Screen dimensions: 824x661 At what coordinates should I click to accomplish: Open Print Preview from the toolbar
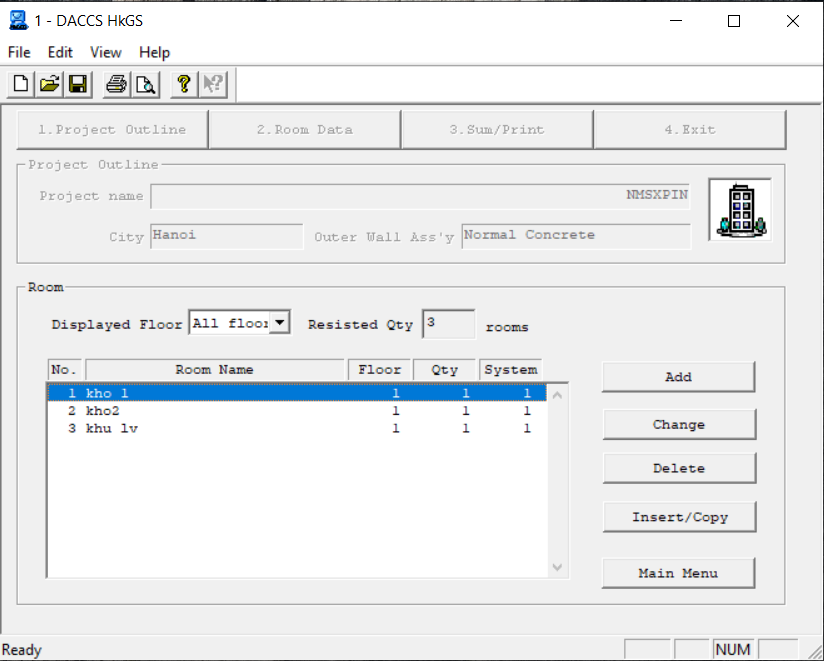tap(145, 85)
